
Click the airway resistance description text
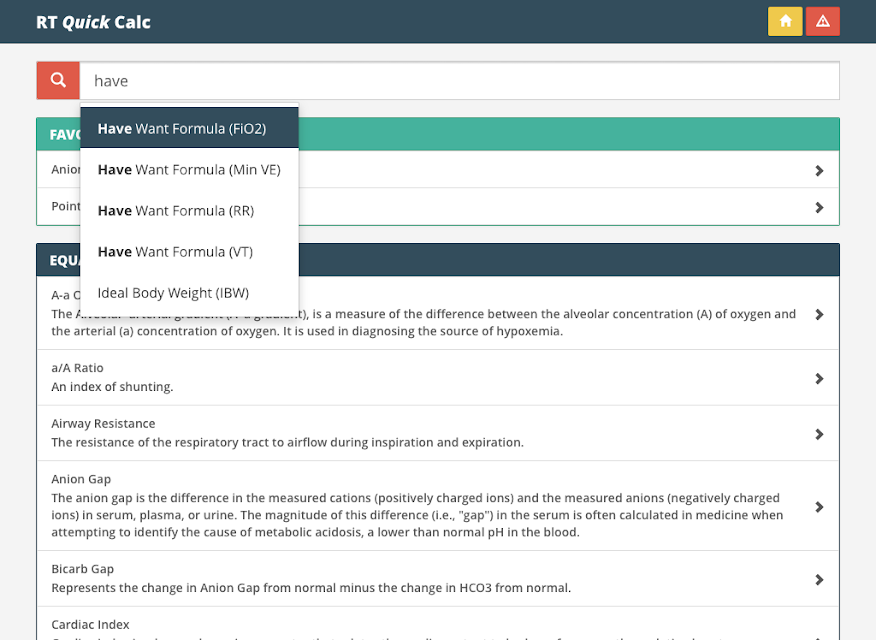pos(288,442)
